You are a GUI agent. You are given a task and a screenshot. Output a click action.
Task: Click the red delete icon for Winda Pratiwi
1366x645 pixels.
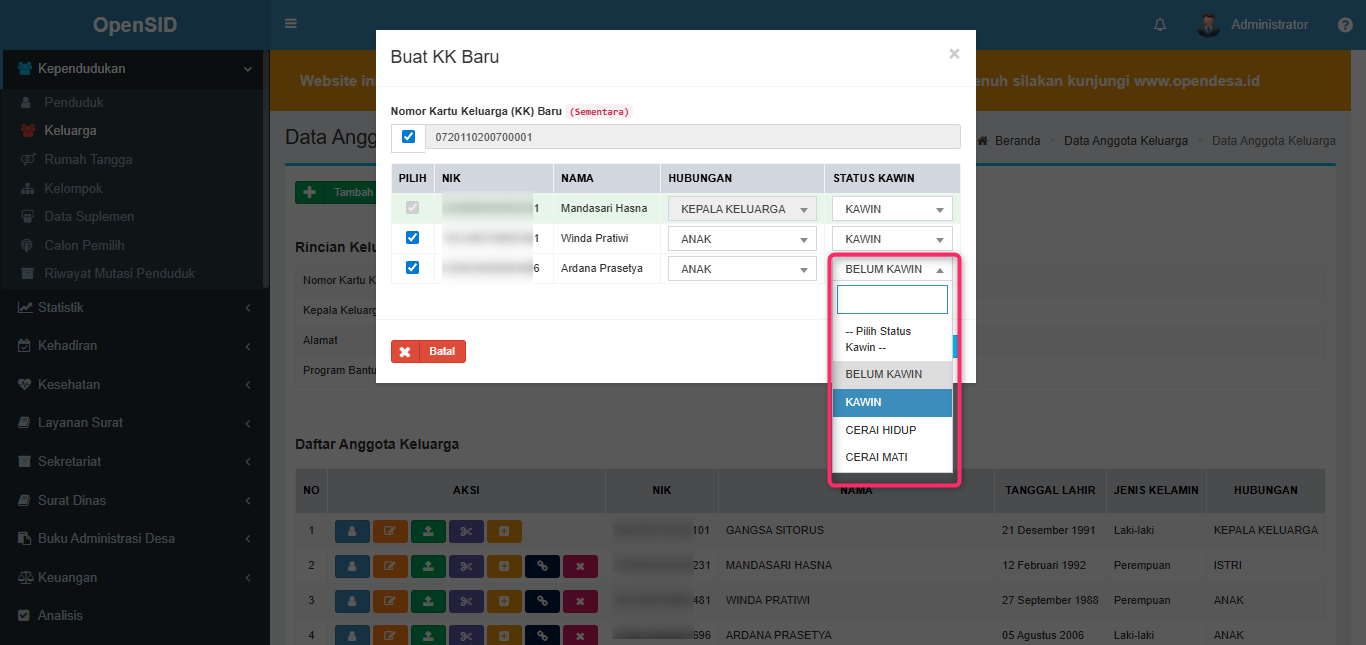point(580,602)
